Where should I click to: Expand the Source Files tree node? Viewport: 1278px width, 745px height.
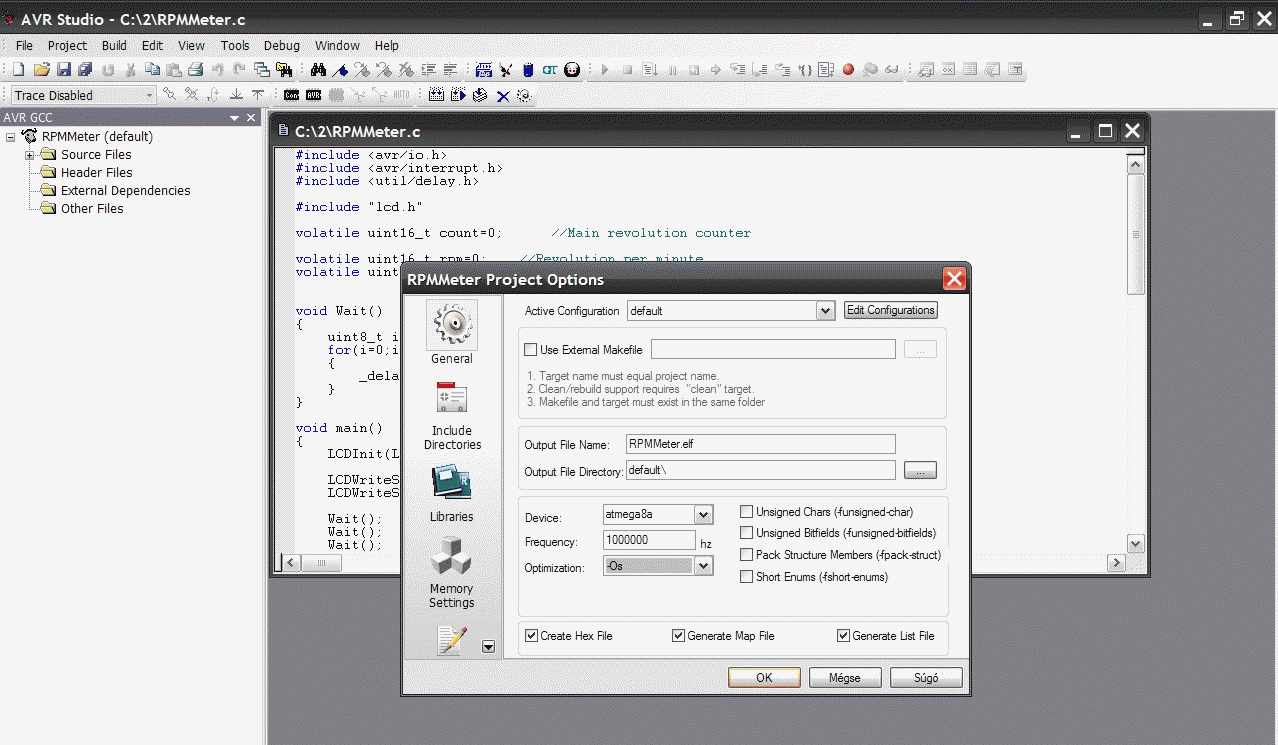pos(29,155)
